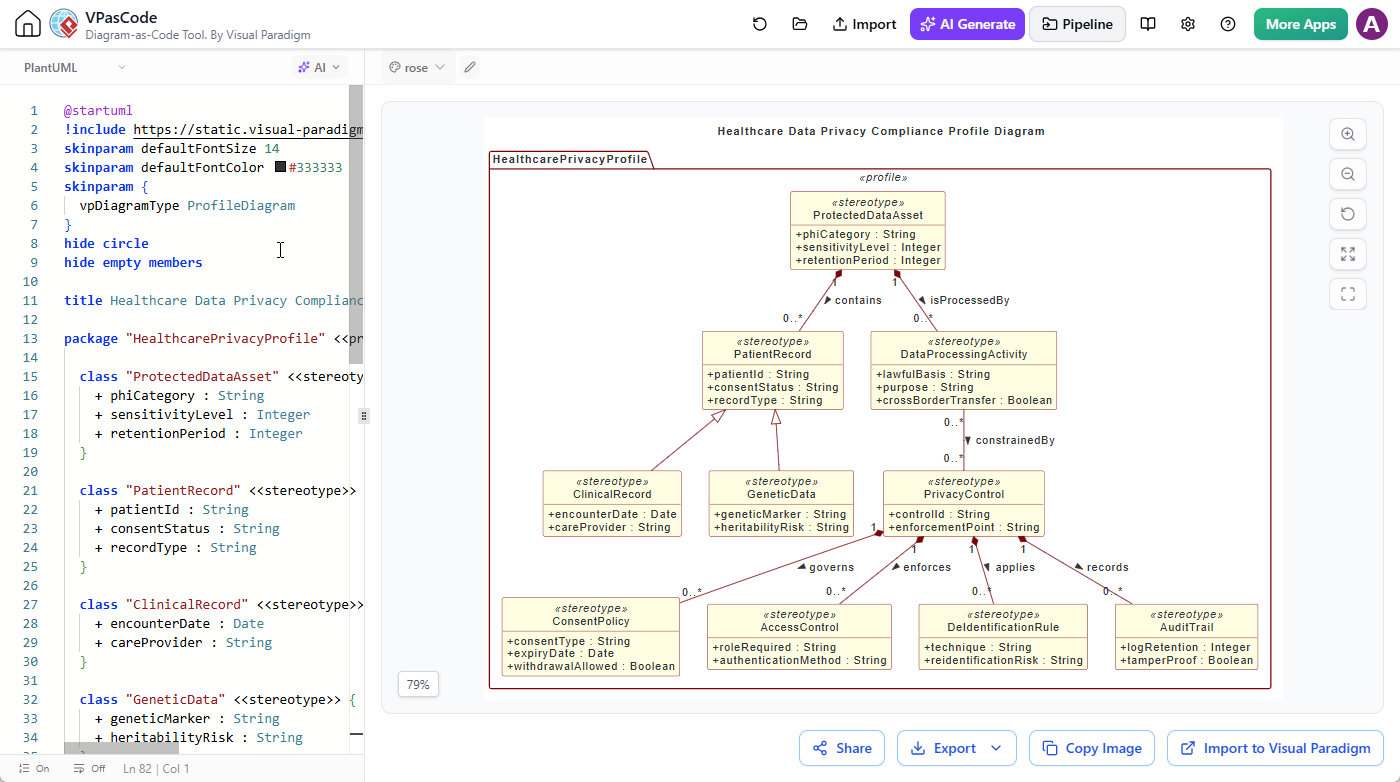Click code line 8 hide circle
This screenshot has height=782, width=1400.
click(x=106, y=244)
